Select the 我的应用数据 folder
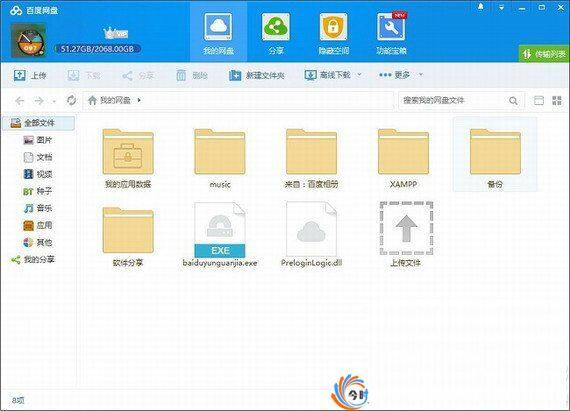Screen dimensions: 570x411 click(128, 158)
